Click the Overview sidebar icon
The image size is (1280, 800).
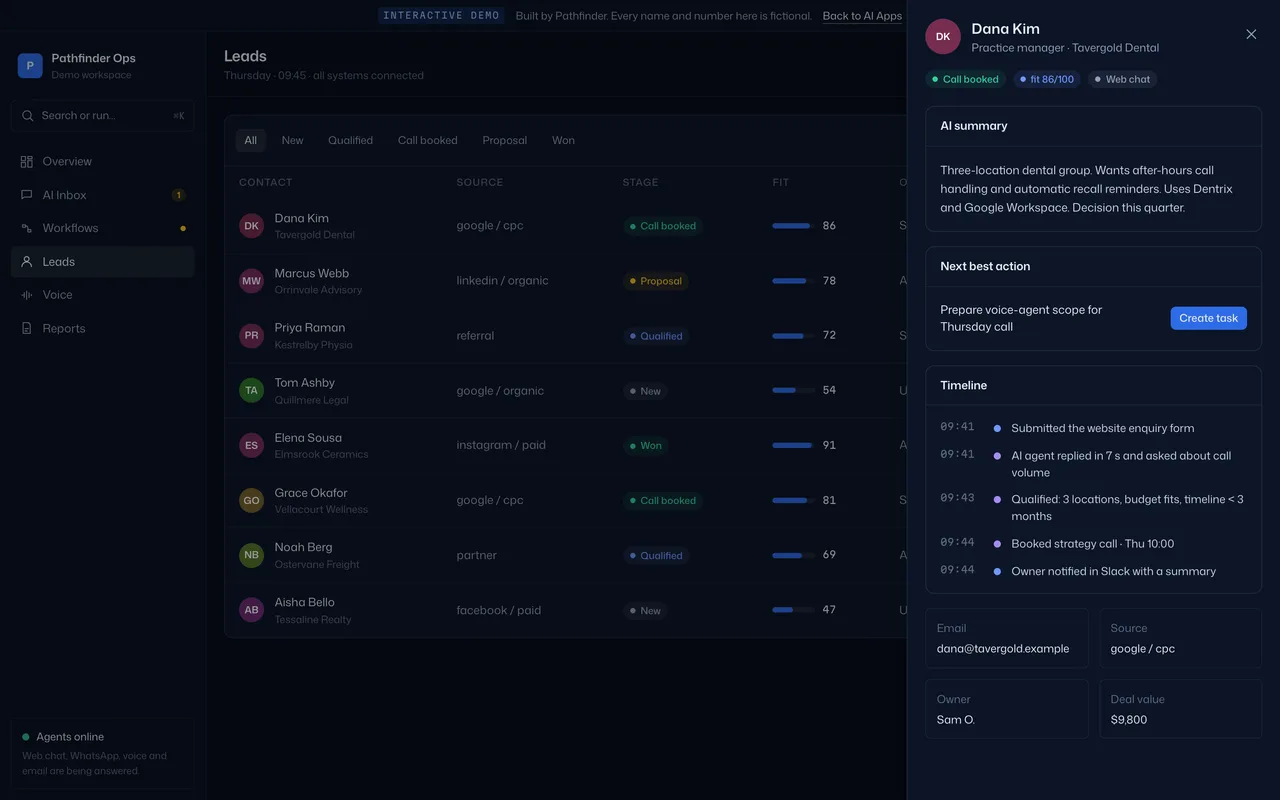click(27, 161)
